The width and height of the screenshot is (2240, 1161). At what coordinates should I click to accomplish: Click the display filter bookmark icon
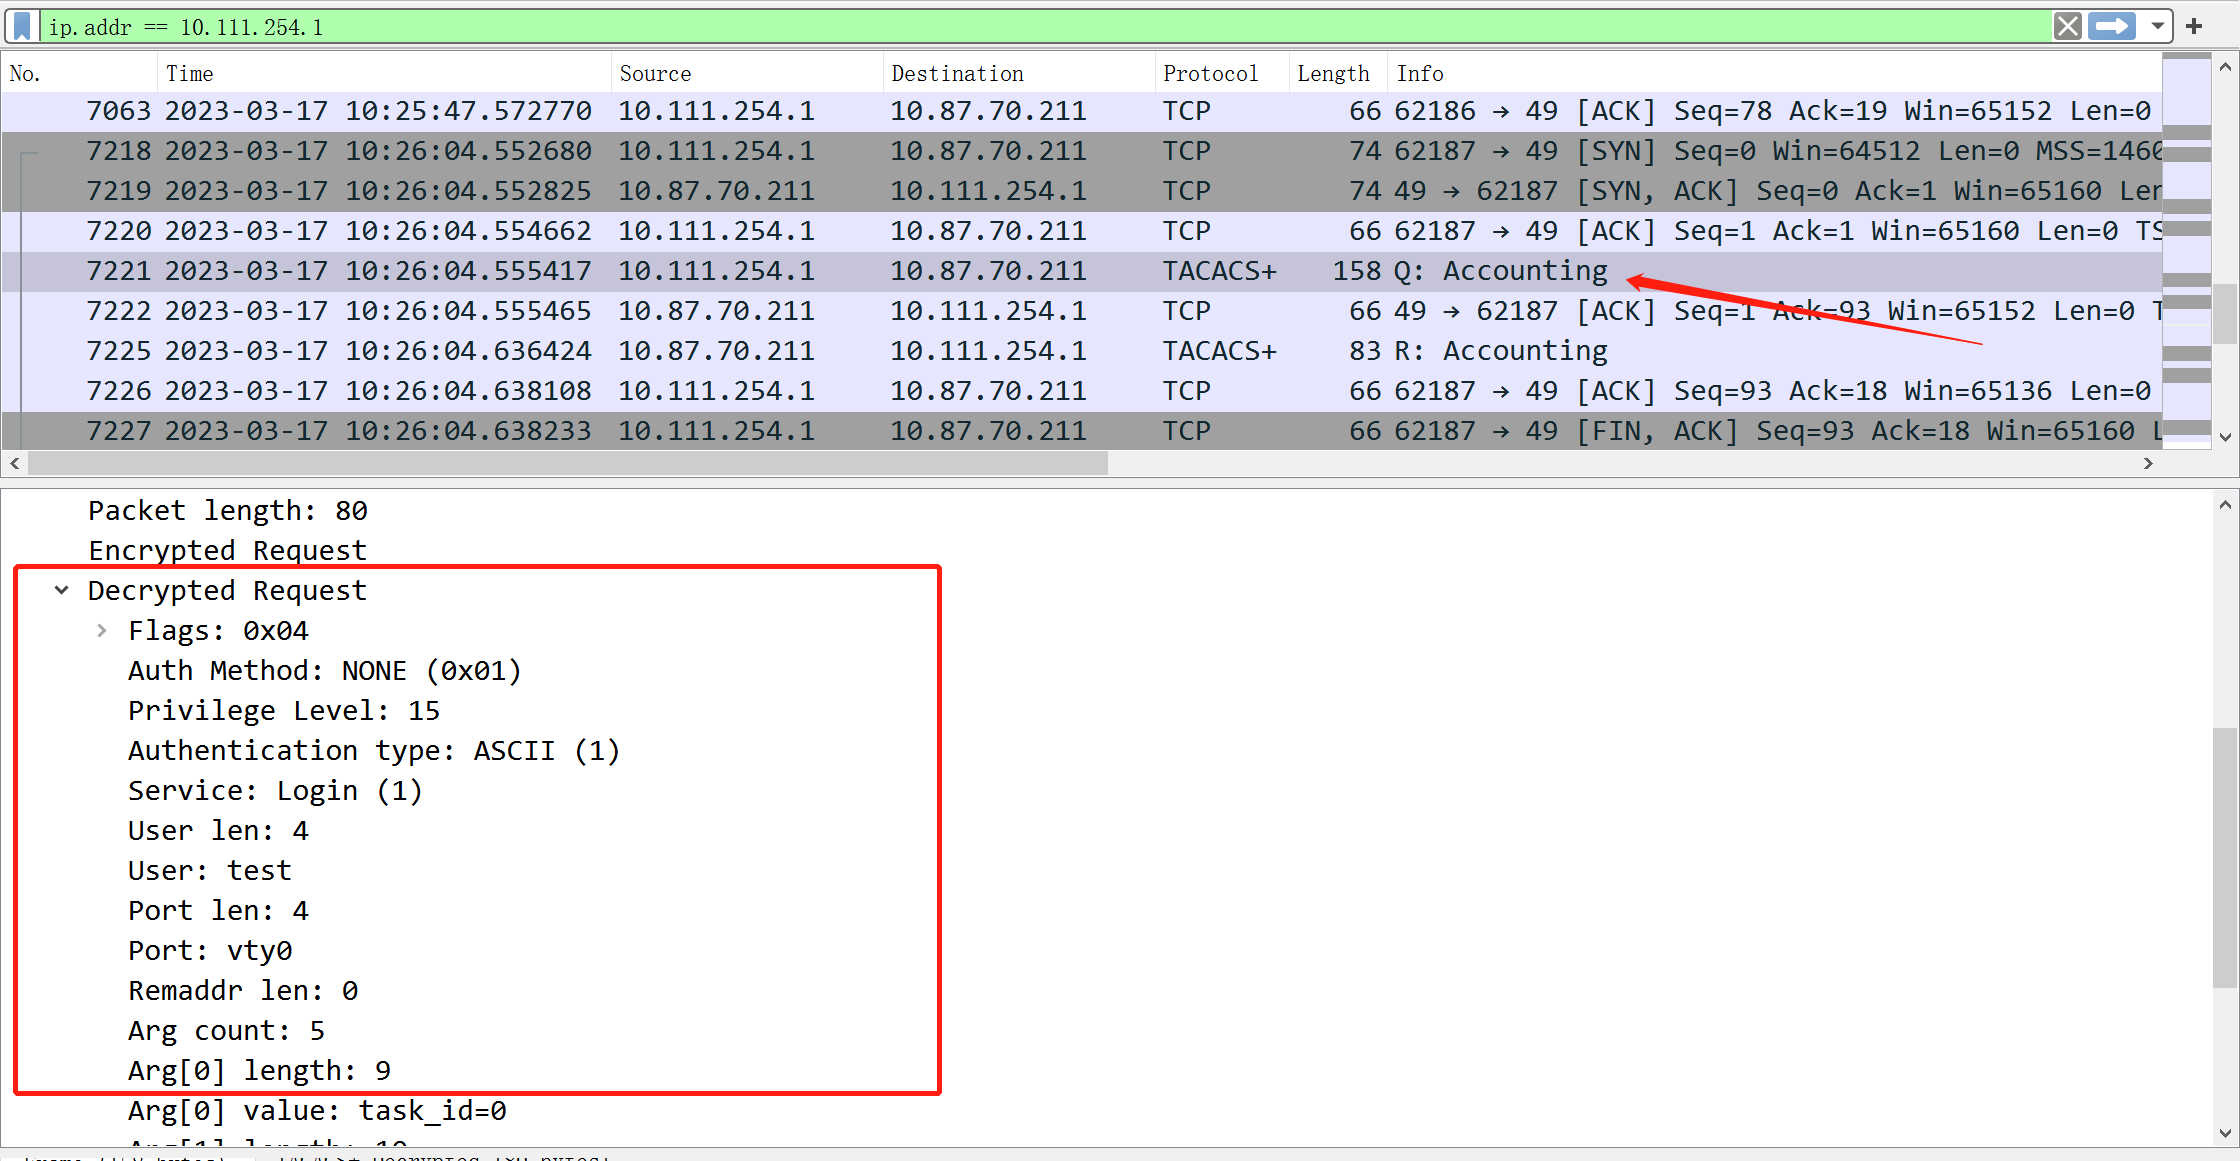[22, 26]
